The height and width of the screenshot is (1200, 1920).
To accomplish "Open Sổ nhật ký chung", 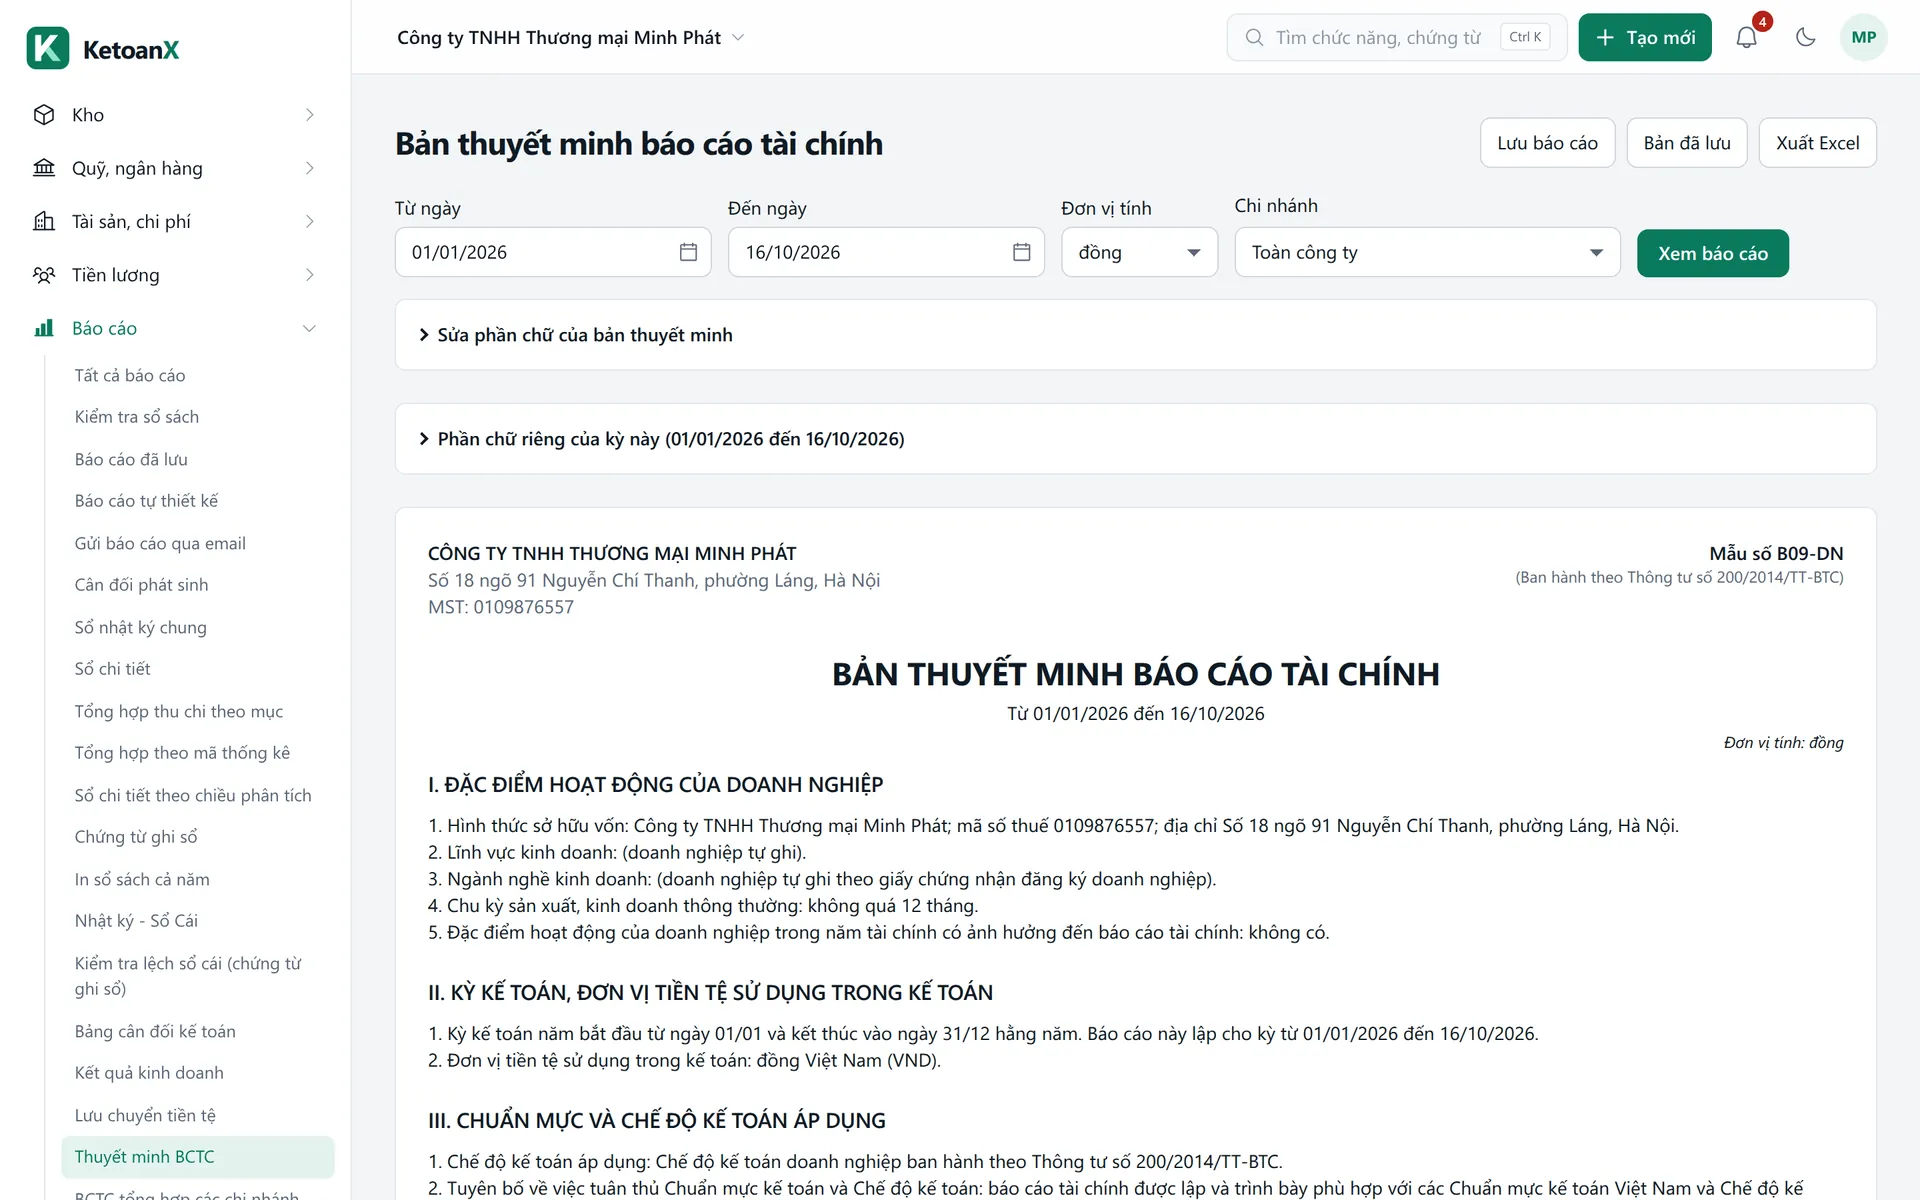I will point(141,627).
